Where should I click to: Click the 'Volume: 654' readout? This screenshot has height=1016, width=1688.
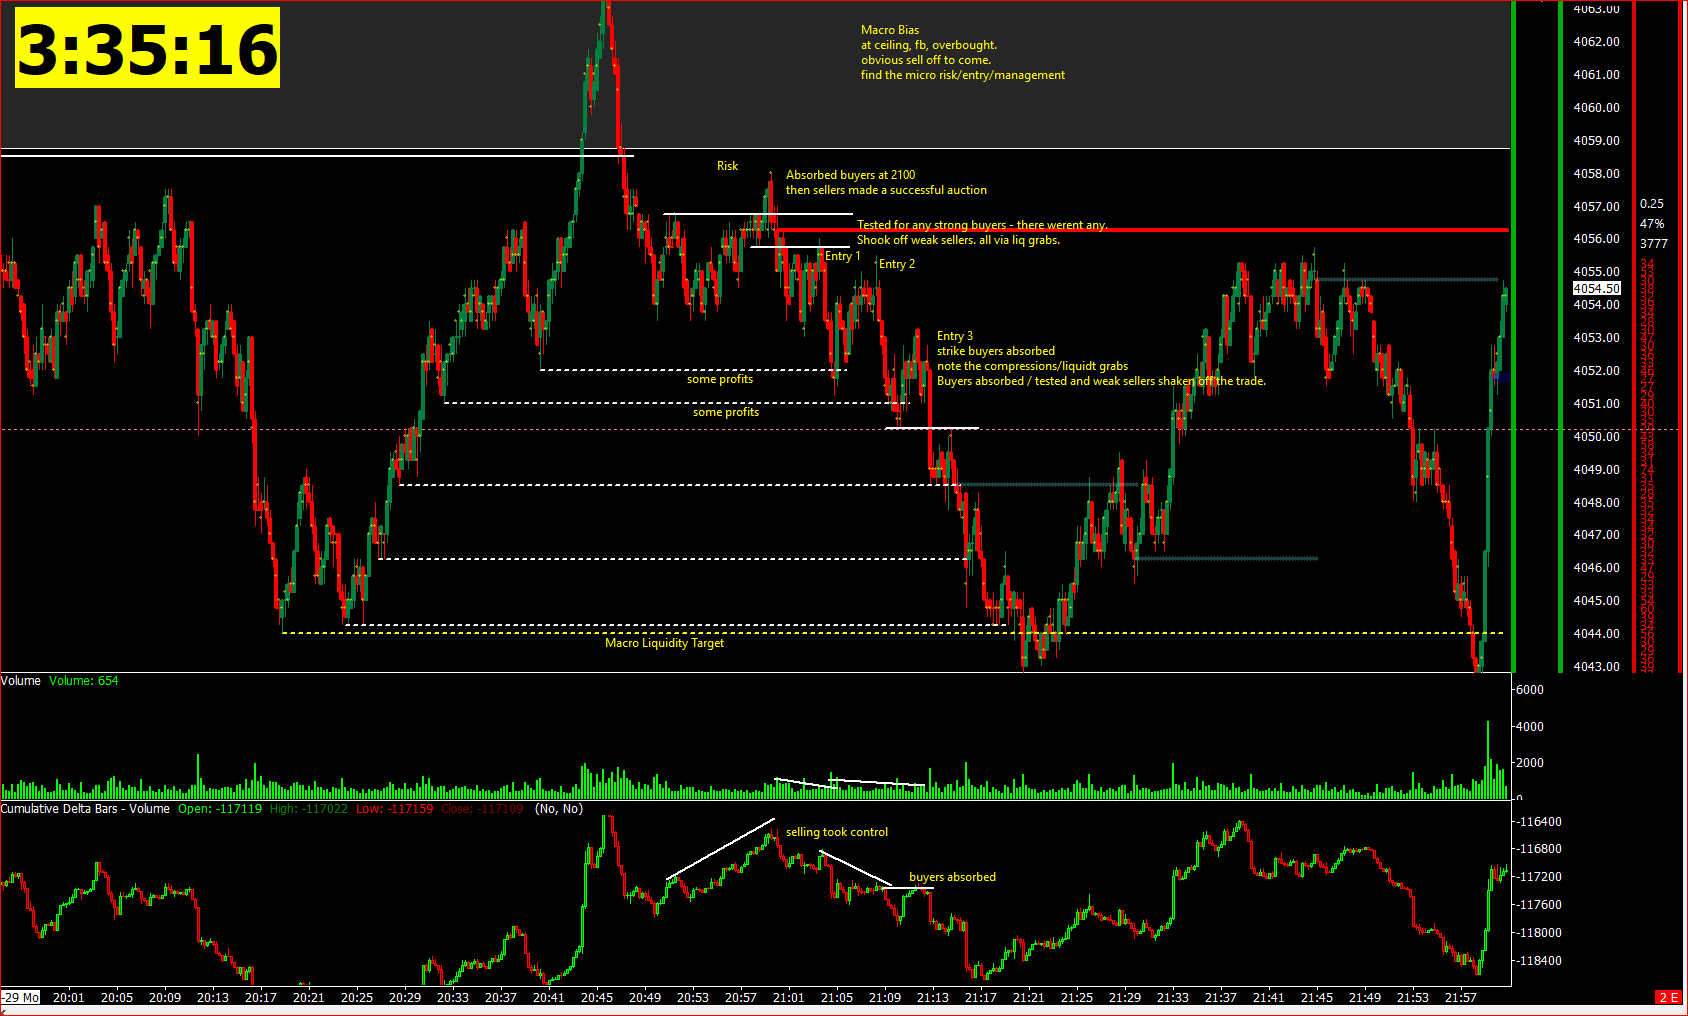point(84,681)
